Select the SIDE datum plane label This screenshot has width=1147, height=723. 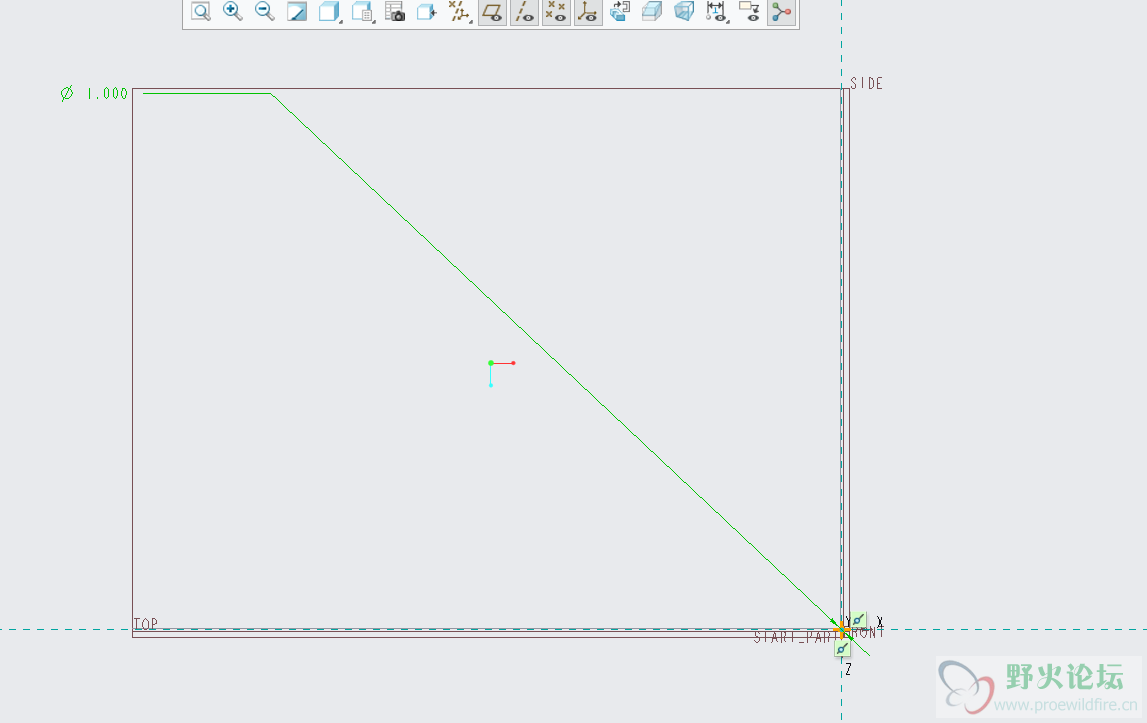866,83
